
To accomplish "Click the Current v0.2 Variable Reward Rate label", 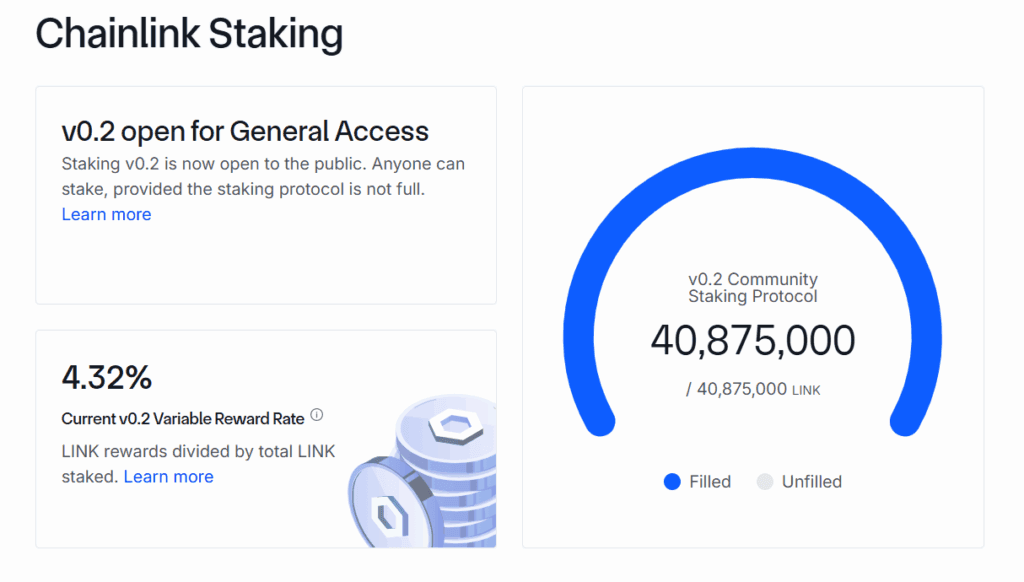I will (x=181, y=418).
